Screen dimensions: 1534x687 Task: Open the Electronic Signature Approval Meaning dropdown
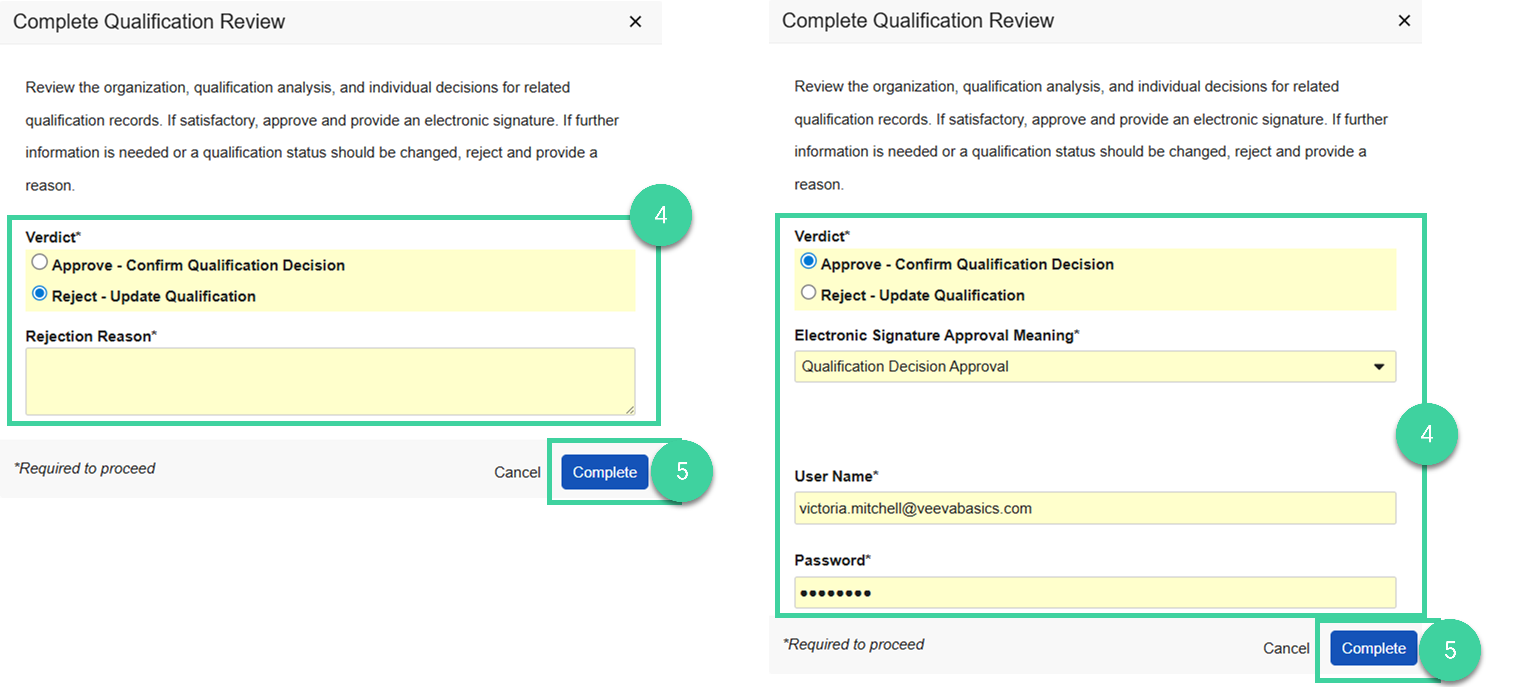click(1095, 366)
